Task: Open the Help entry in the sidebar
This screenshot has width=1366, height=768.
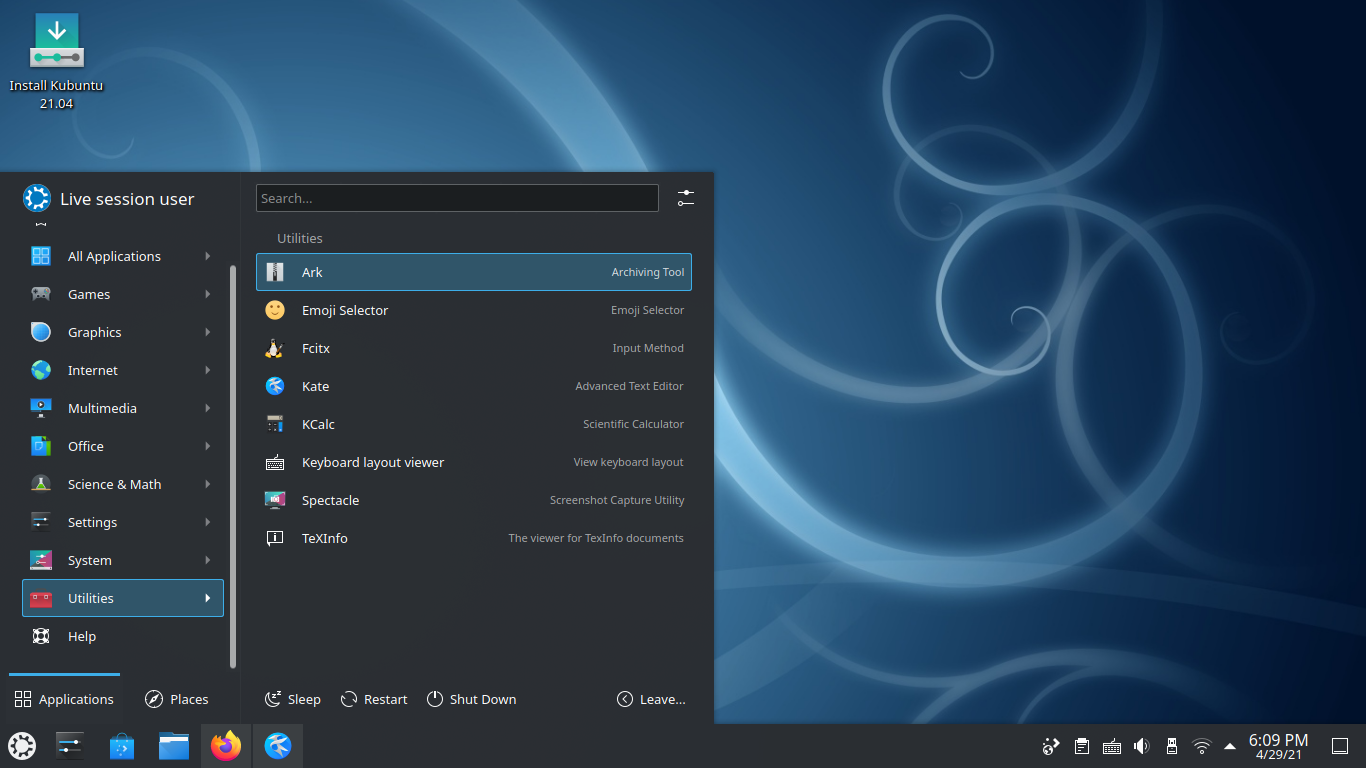Action: point(123,636)
